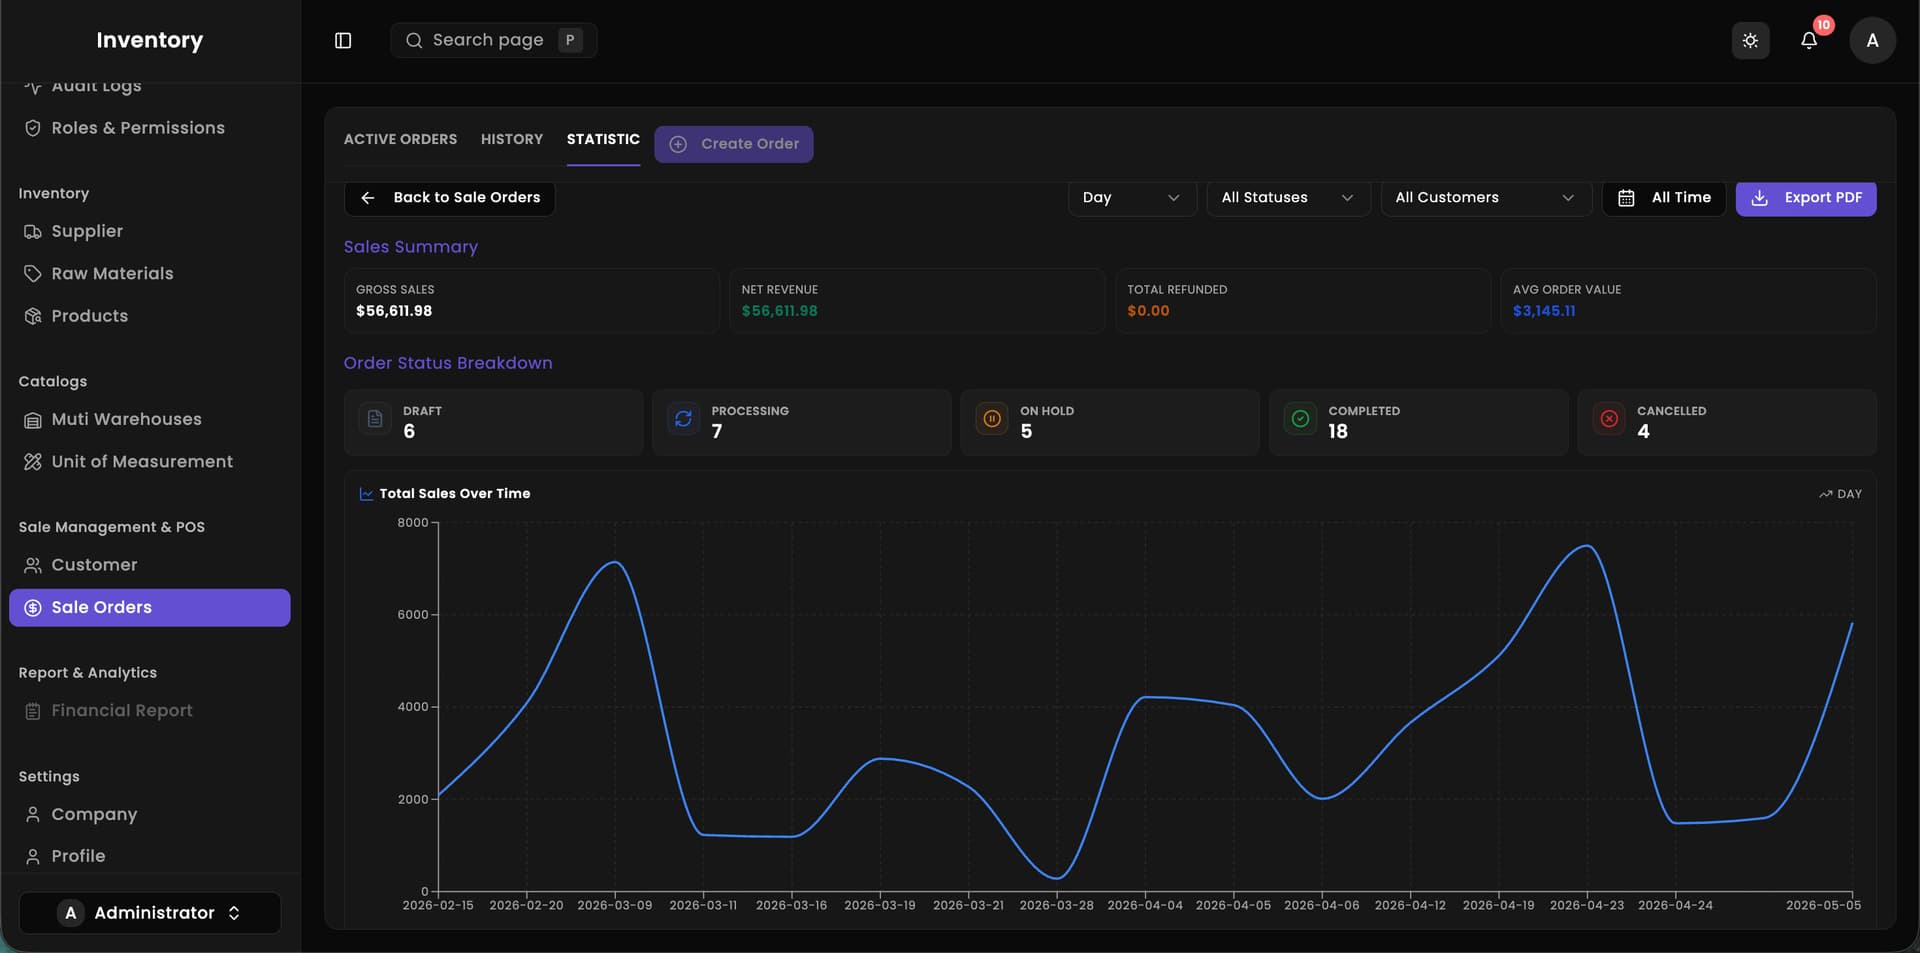Switch to the History tab
The width and height of the screenshot is (1920, 953).
512,139
